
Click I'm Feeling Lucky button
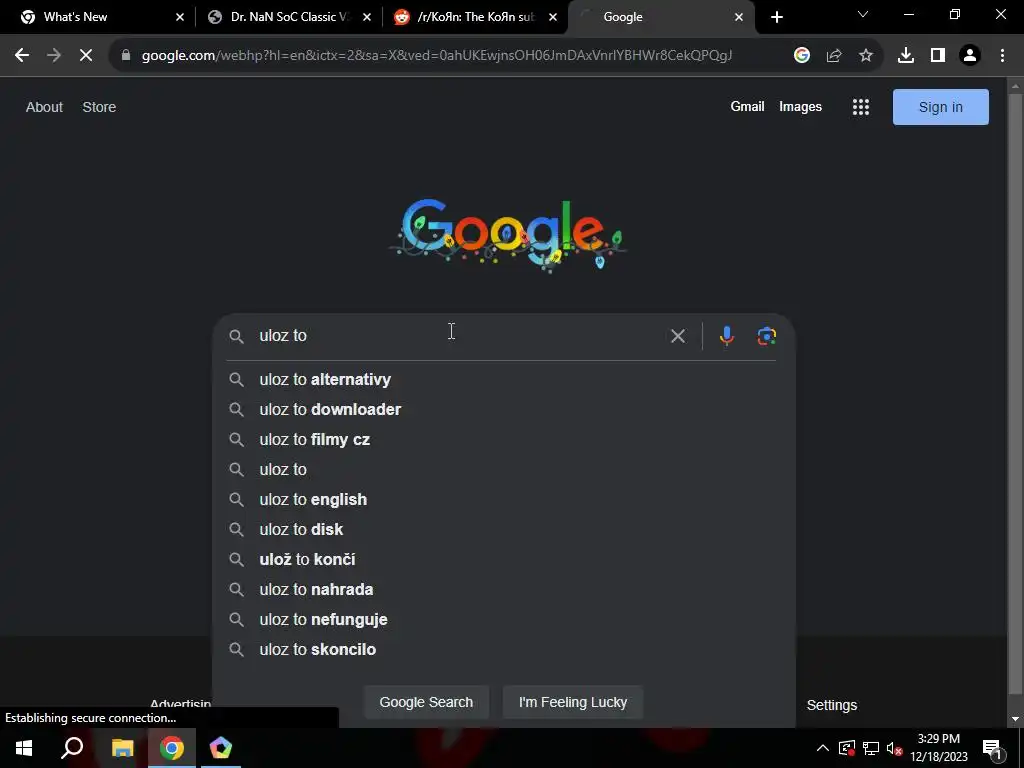[573, 702]
